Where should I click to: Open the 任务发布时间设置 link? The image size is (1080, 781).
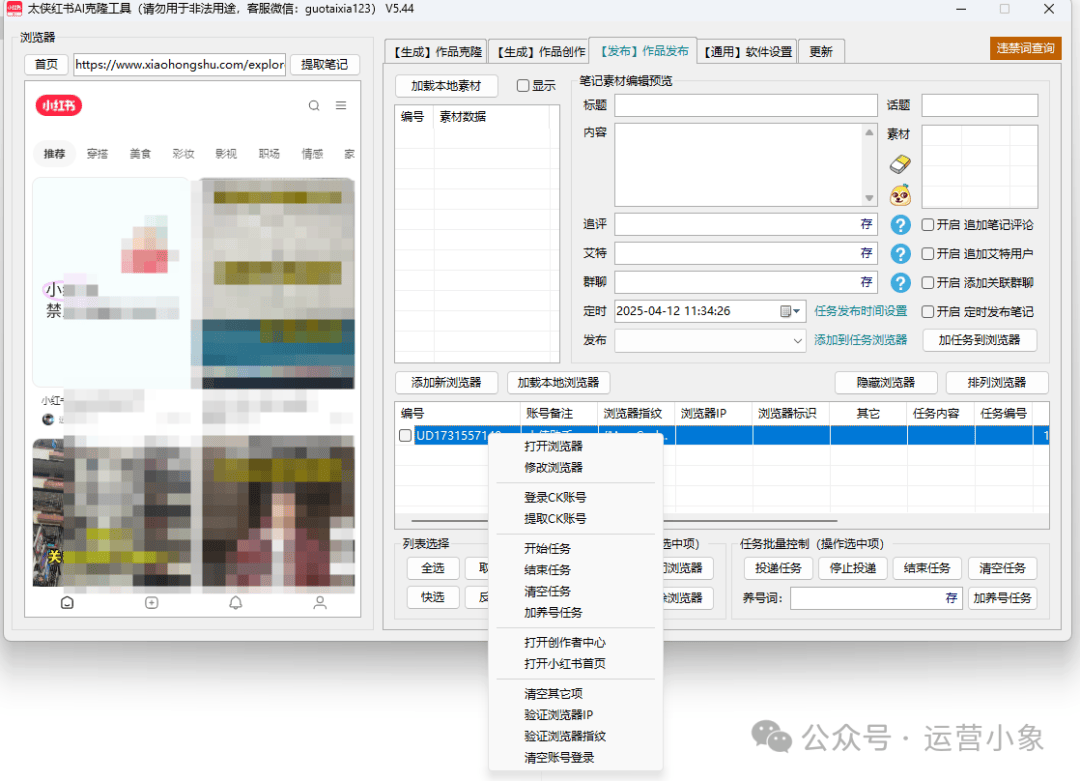(x=860, y=311)
